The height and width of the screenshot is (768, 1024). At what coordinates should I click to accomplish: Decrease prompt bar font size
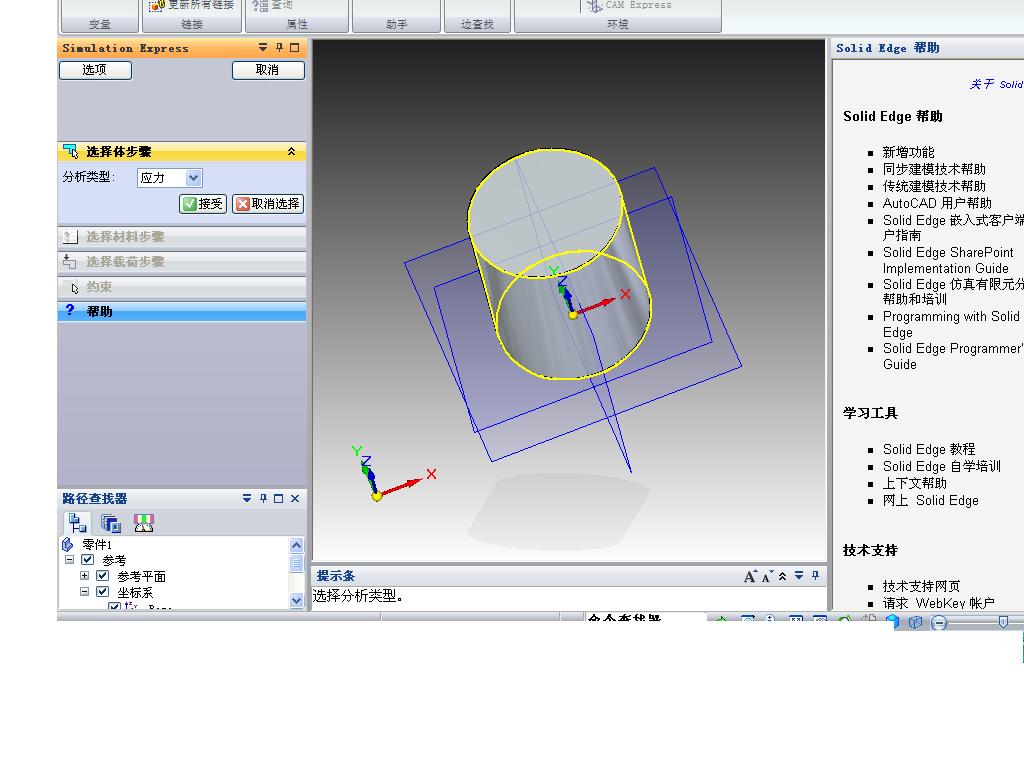(767, 576)
